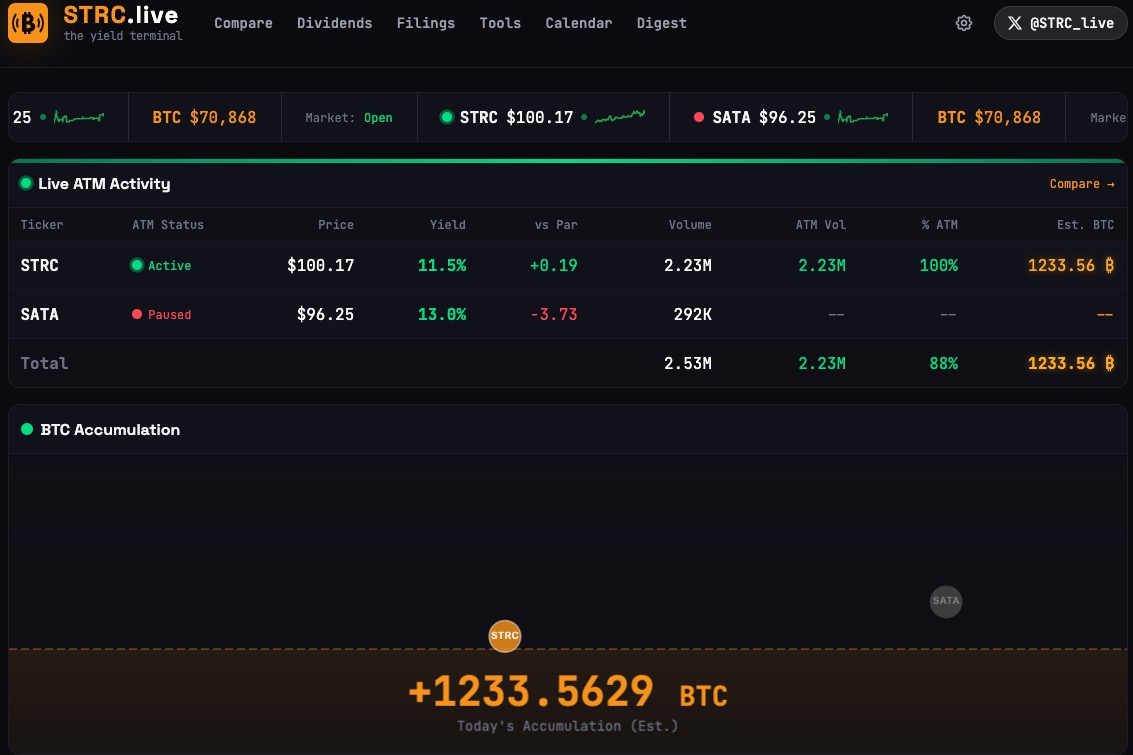Click the -3.73 vs Par value

pyautogui.click(x=553, y=314)
